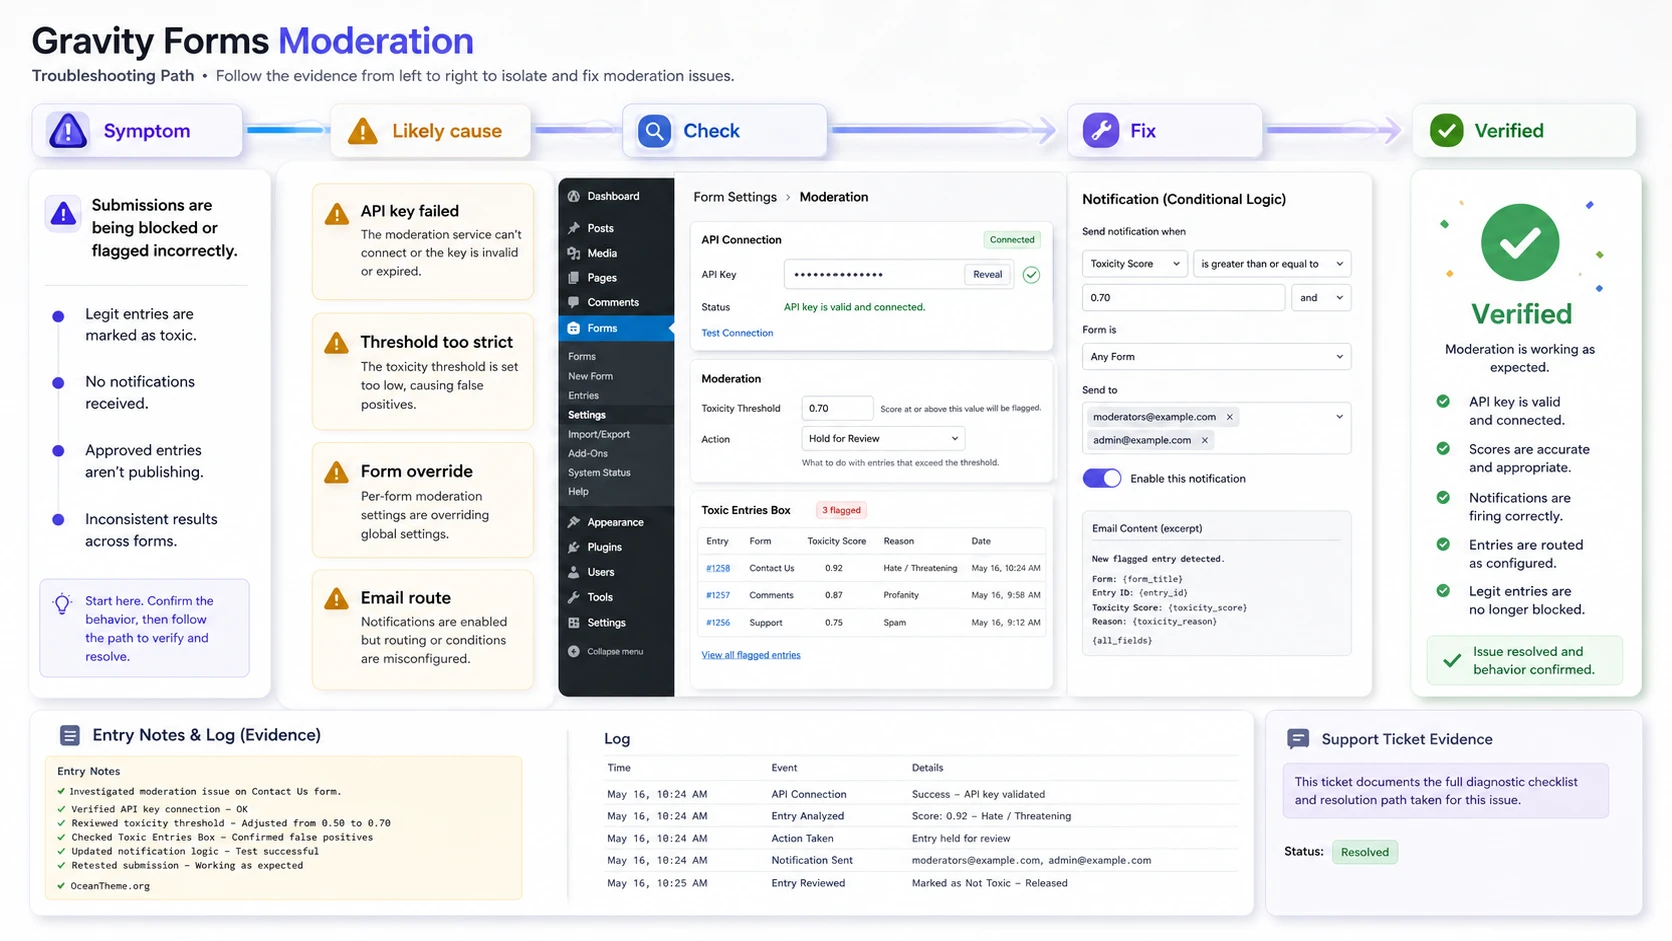Viewport: 1672px width, 941px height.
Task: Open flagged entry #1258 link
Action: coord(718,568)
